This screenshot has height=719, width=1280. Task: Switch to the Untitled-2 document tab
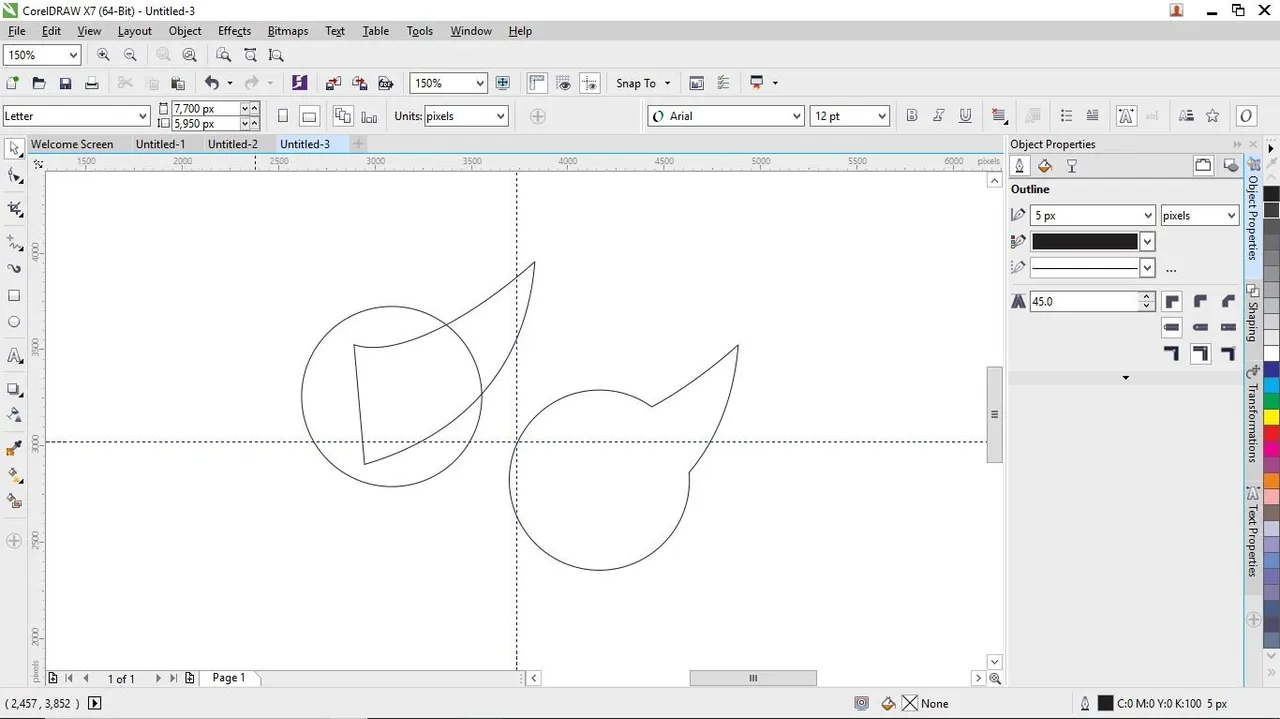[233, 144]
